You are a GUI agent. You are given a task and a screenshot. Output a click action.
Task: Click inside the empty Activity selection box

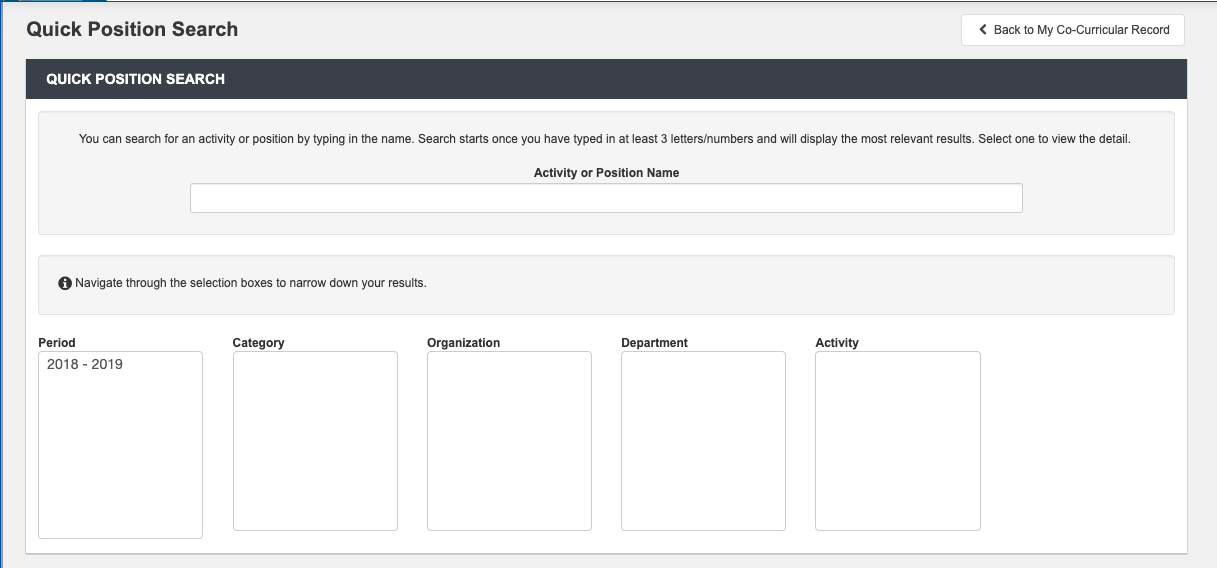click(x=897, y=440)
